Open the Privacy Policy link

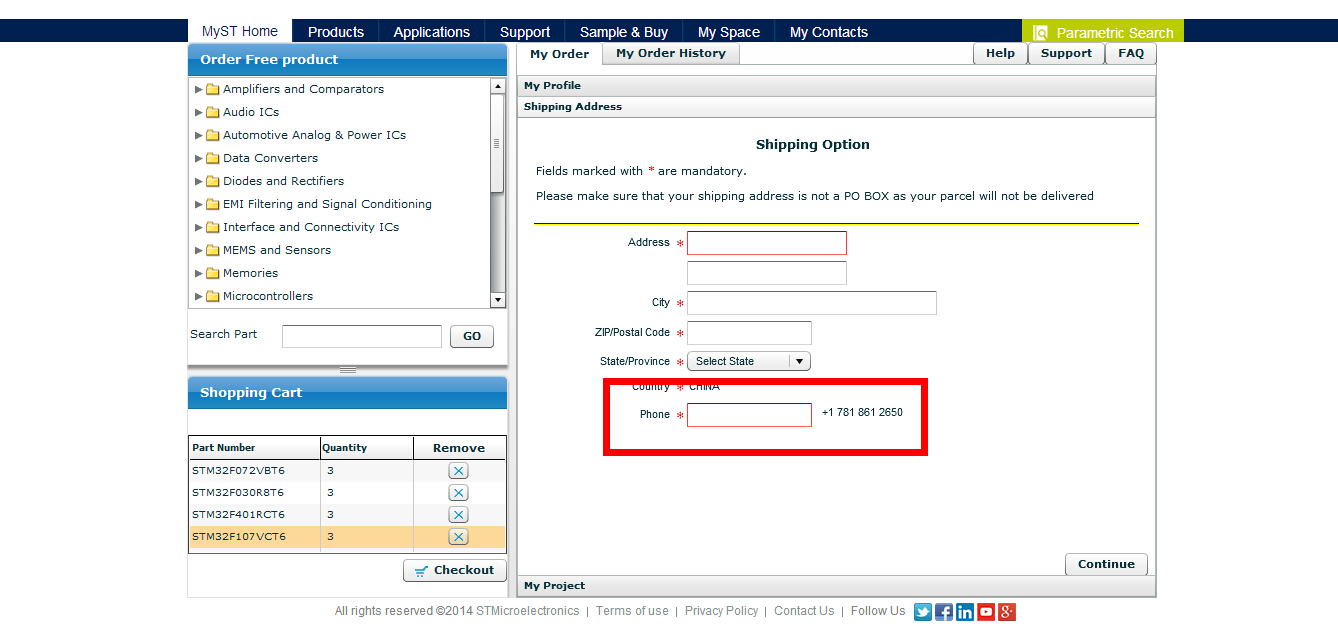click(x=721, y=611)
